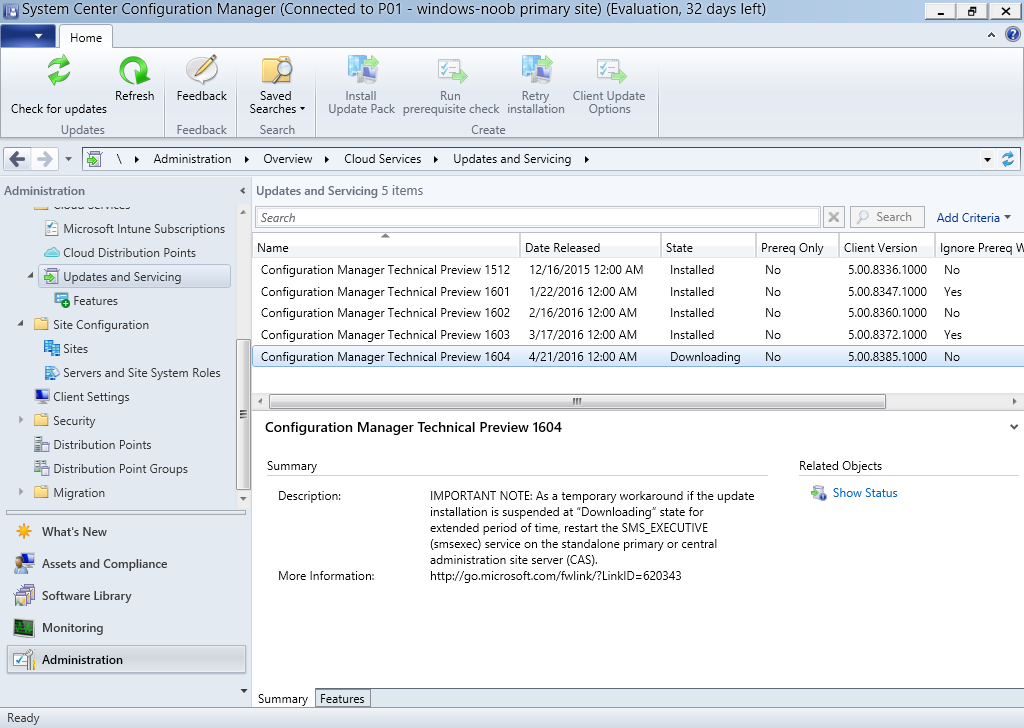Switch to the Summary details tab
This screenshot has width=1024, height=728.
point(283,699)
